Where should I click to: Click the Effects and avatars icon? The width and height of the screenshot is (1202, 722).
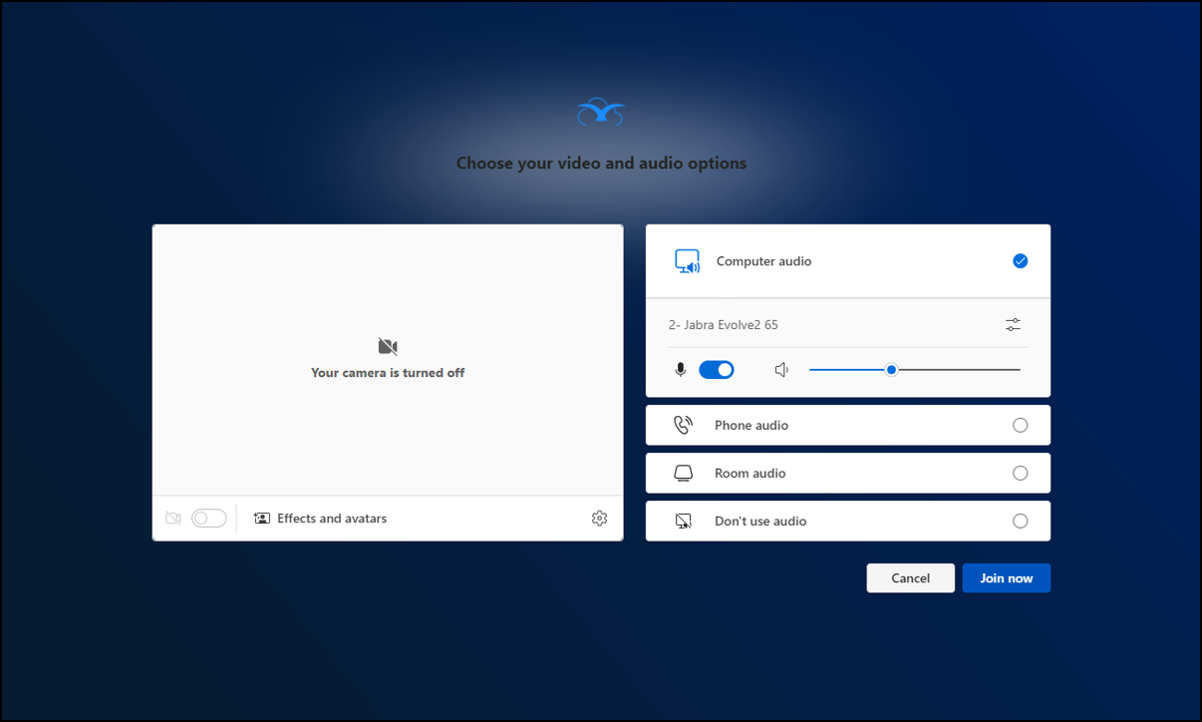pos(262,518)
